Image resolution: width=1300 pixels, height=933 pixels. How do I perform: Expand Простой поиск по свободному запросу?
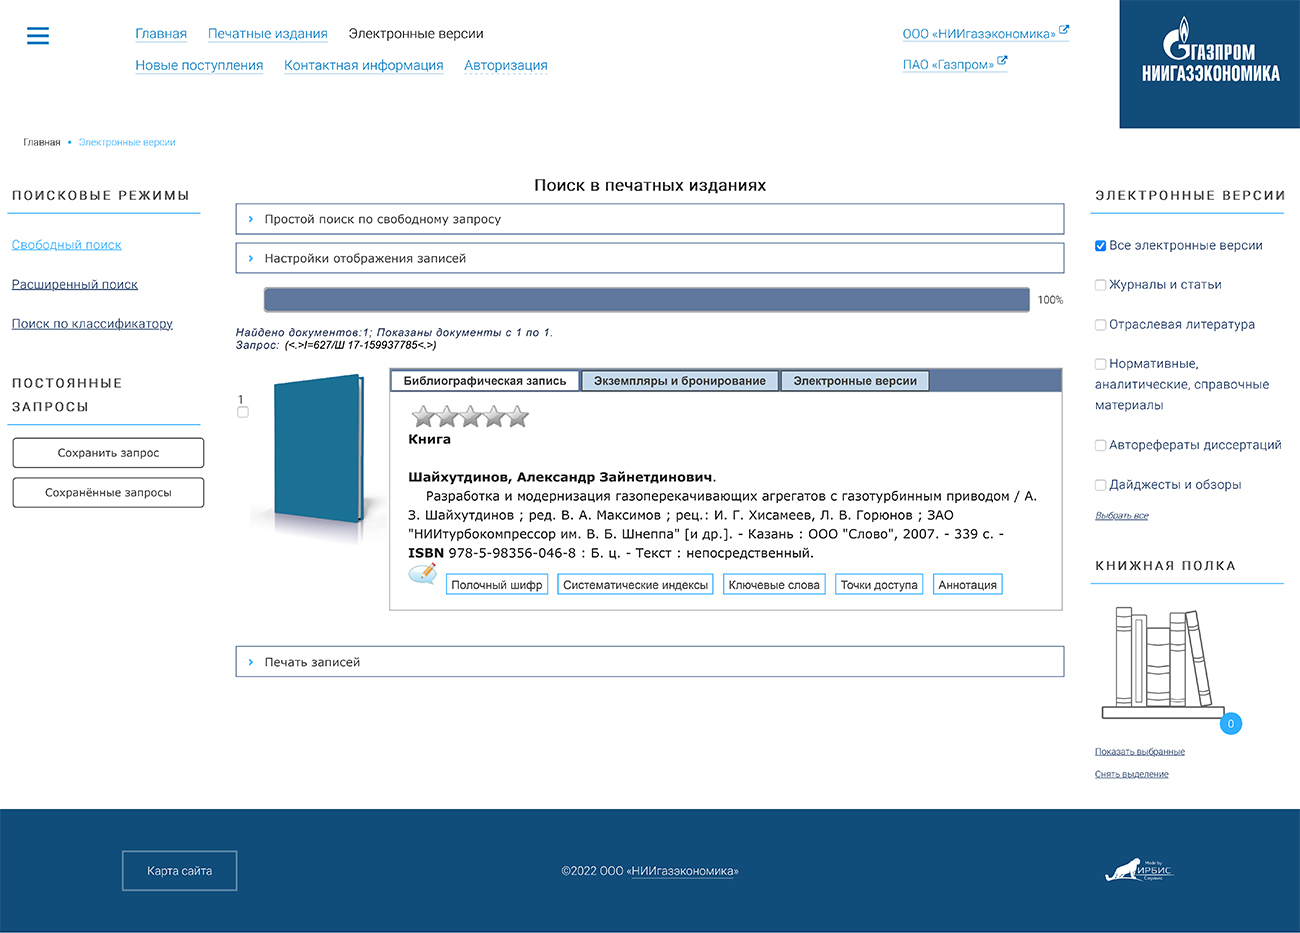click(649, 218)
